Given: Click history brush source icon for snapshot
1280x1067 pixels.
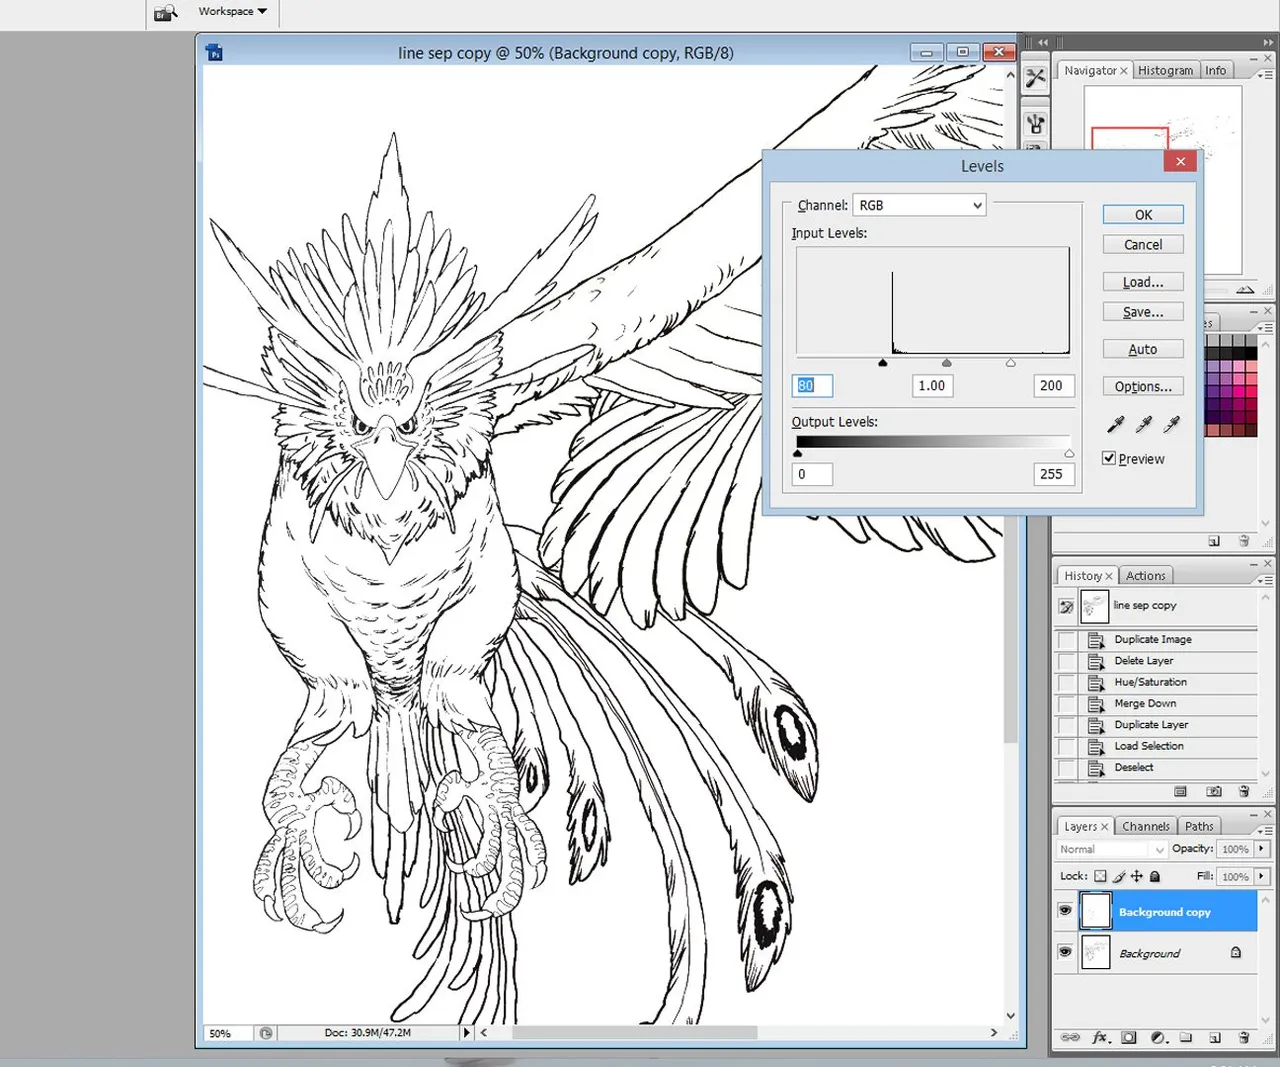Looking at the screenshot, I should click(x=1066, y=606).
